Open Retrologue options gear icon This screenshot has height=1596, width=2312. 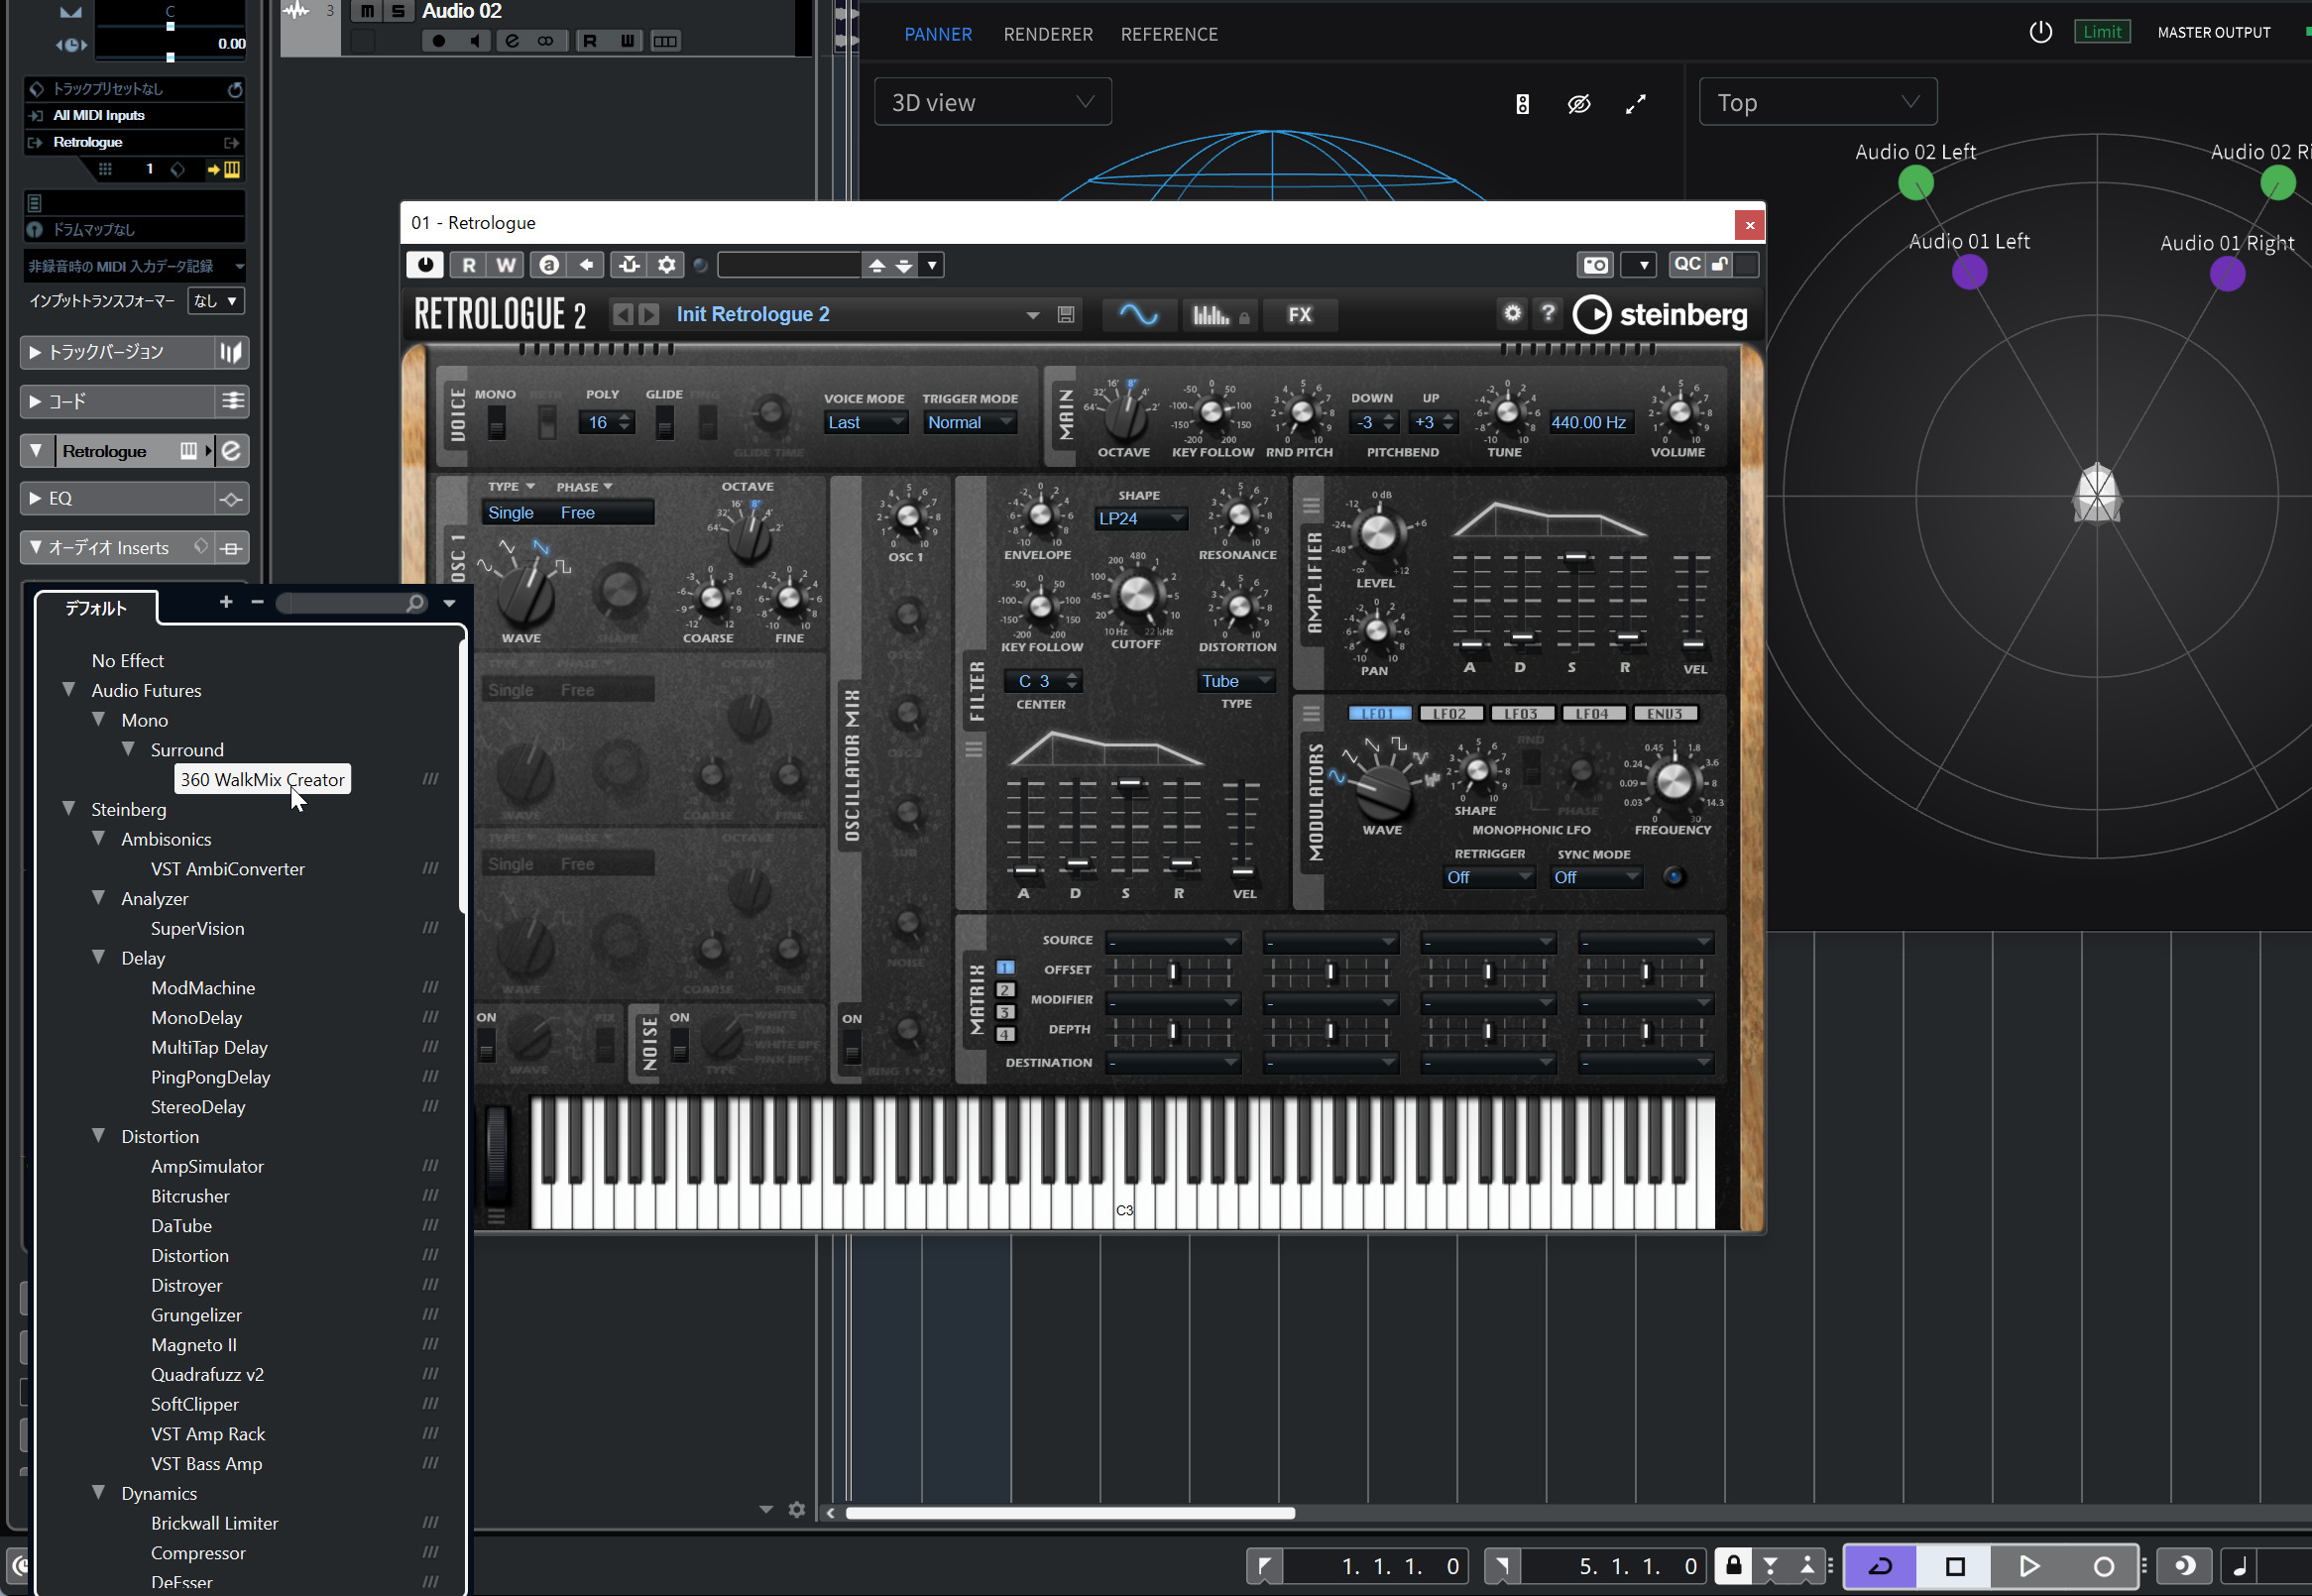tap(1512, 313)
